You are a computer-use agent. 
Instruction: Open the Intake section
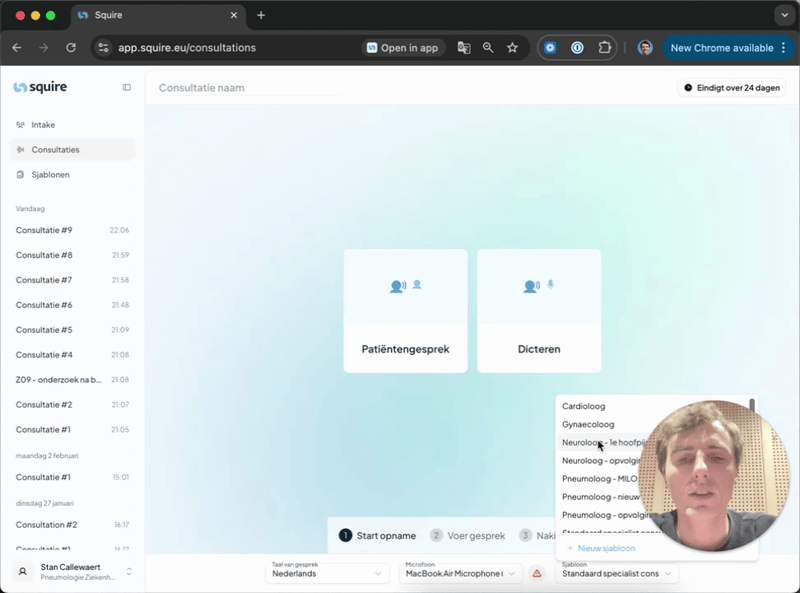pyautogui.click(x=72, y=125)
